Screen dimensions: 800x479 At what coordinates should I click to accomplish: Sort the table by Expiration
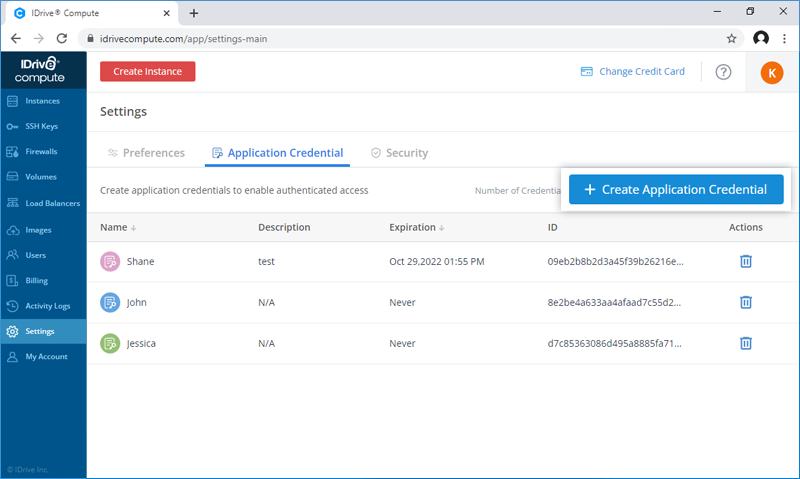tap(416, 228)
